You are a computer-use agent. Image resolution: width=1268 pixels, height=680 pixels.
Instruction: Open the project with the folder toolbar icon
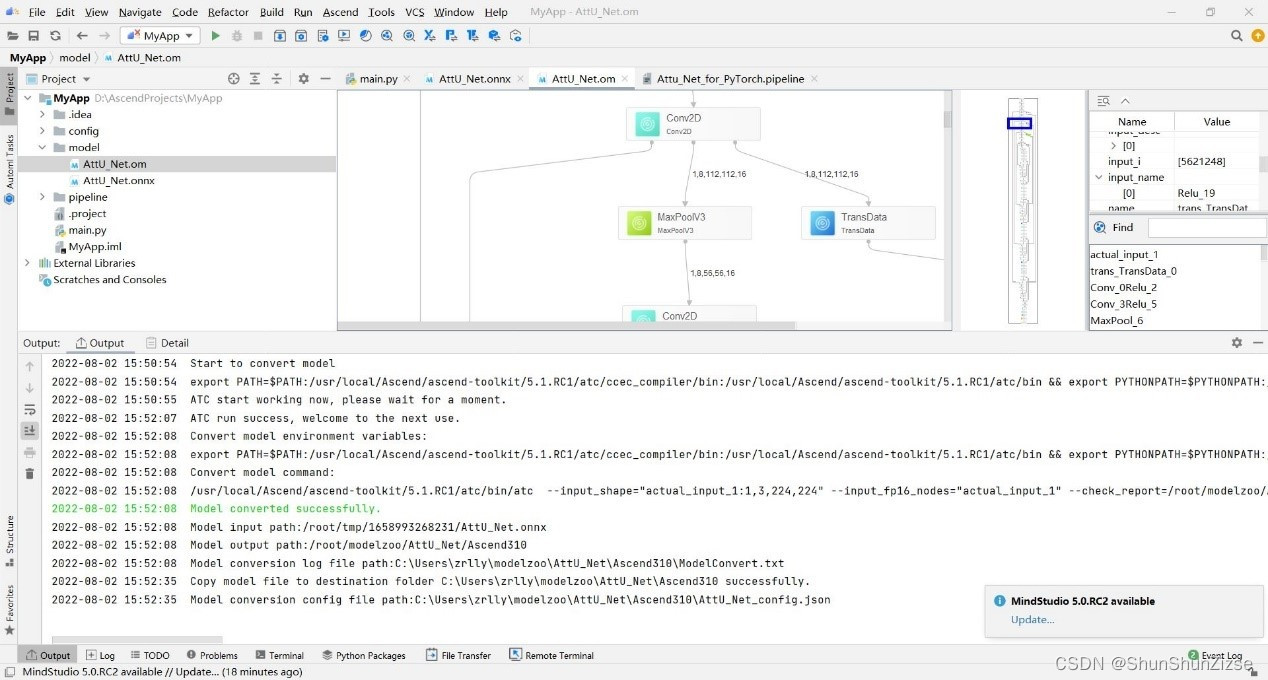[11, 35]
